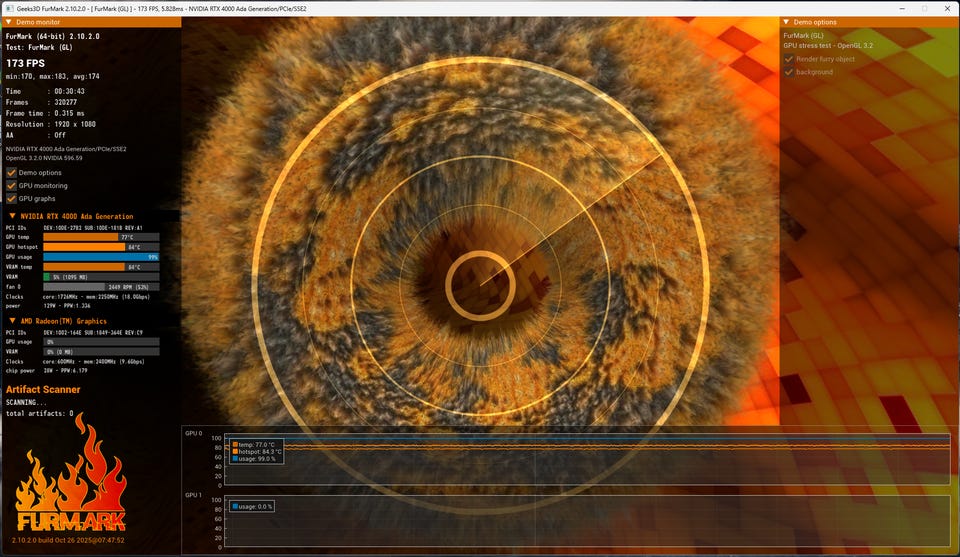
Task: Click the Artifact Scanner heading
Action: [x=43, y=389]
